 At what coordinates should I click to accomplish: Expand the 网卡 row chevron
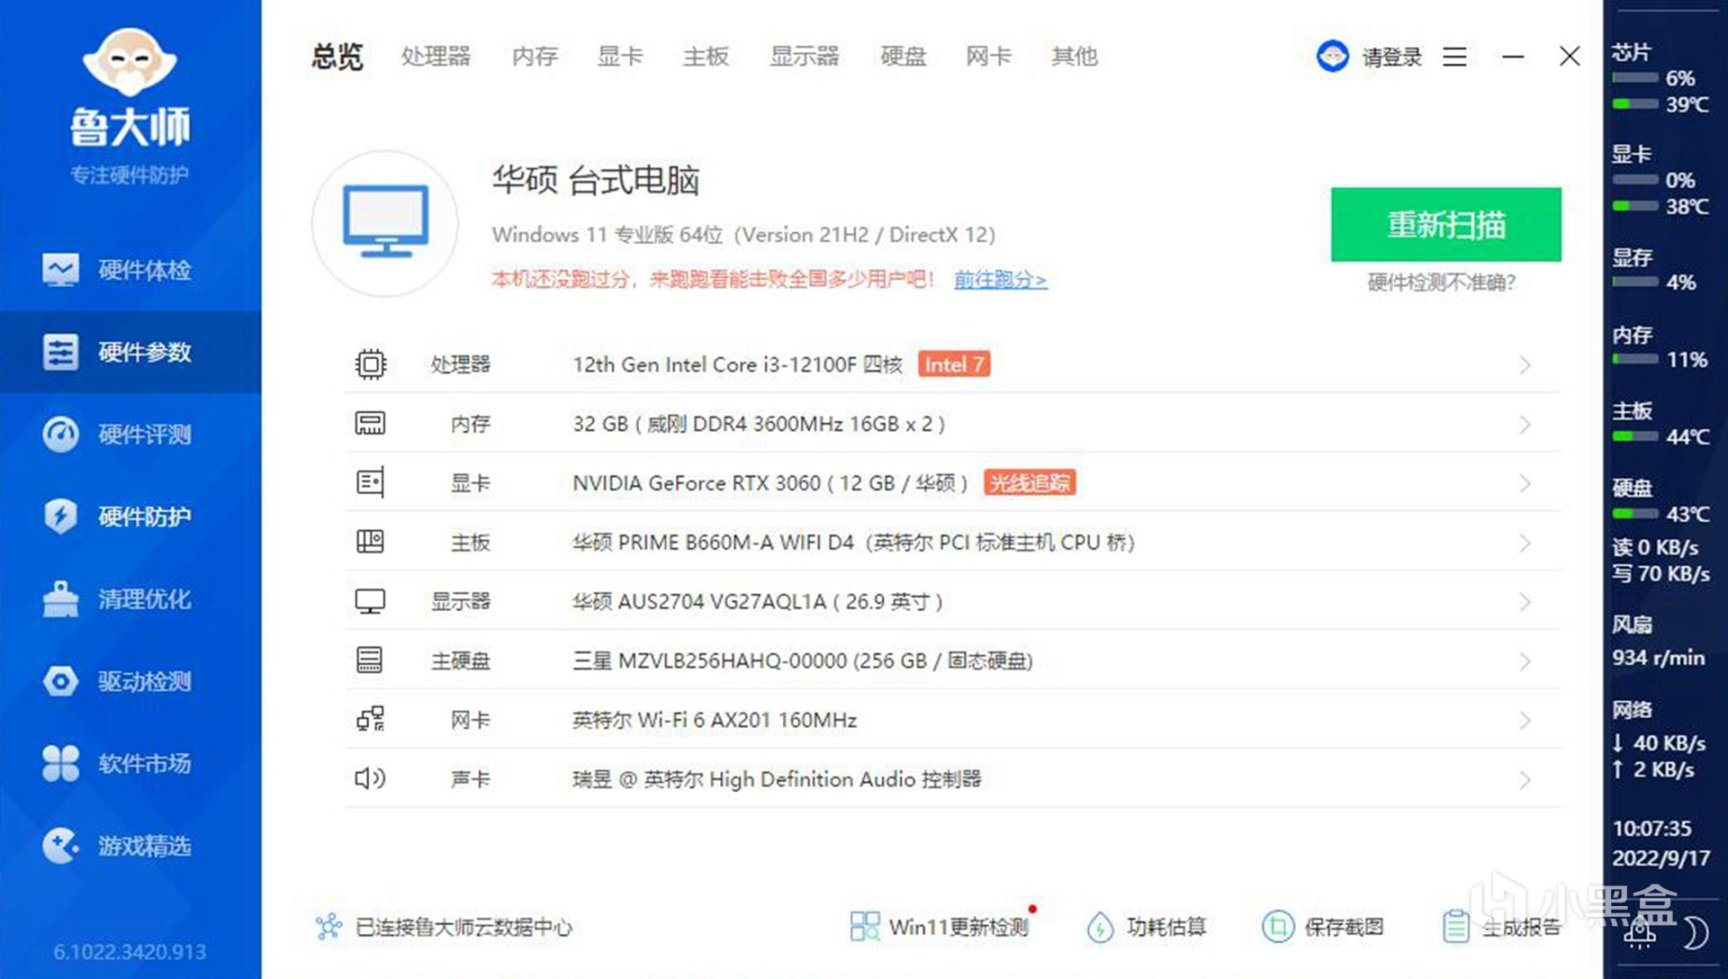tap(1524, 720)
